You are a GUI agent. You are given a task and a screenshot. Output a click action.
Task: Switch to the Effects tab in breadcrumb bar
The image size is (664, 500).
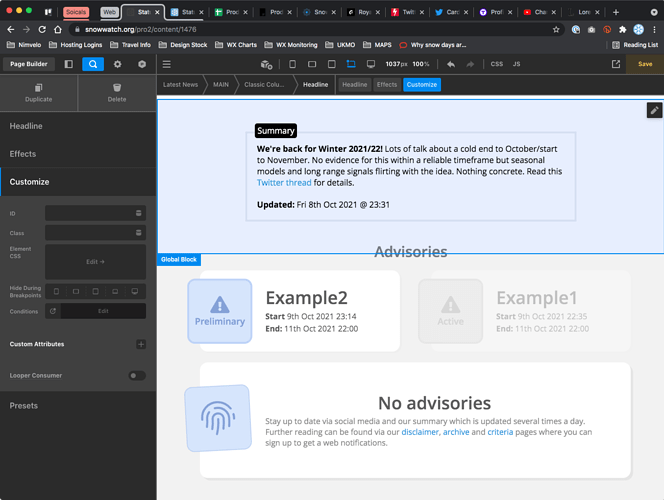tap(387, 85)
